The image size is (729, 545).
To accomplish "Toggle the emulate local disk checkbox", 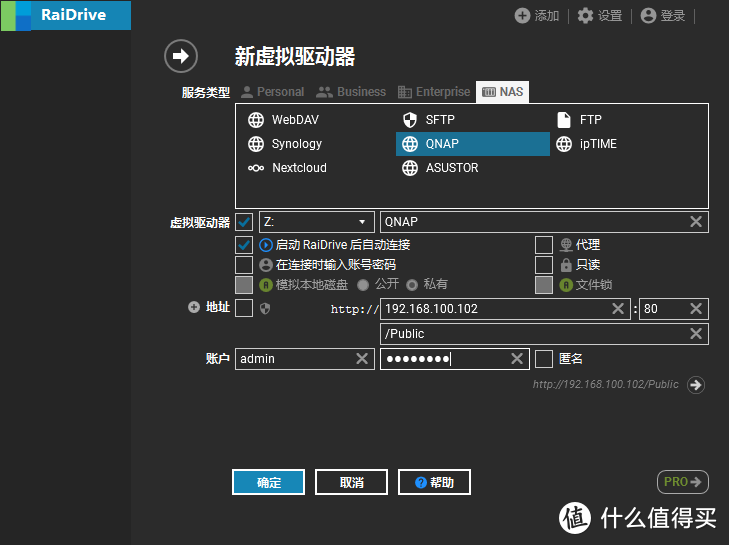I will click(244, 285).
